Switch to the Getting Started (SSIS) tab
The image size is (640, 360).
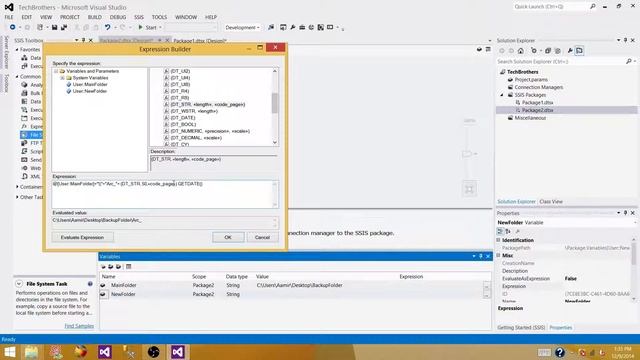(521, 327)
